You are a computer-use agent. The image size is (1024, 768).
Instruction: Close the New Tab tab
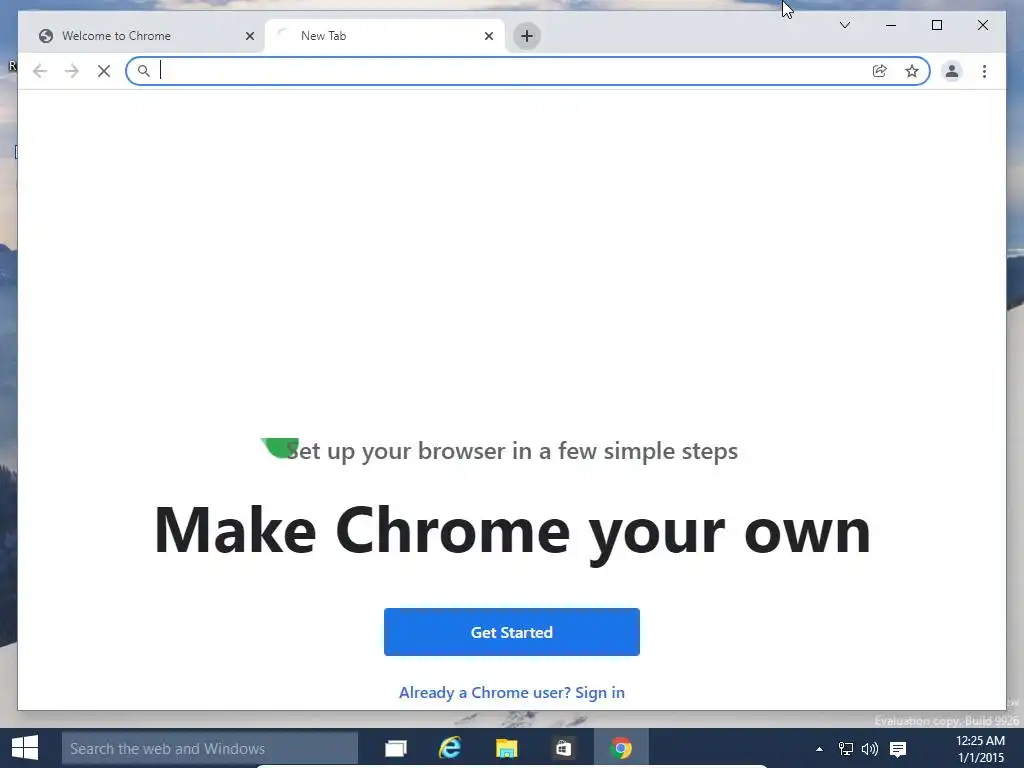click(488, 36)
